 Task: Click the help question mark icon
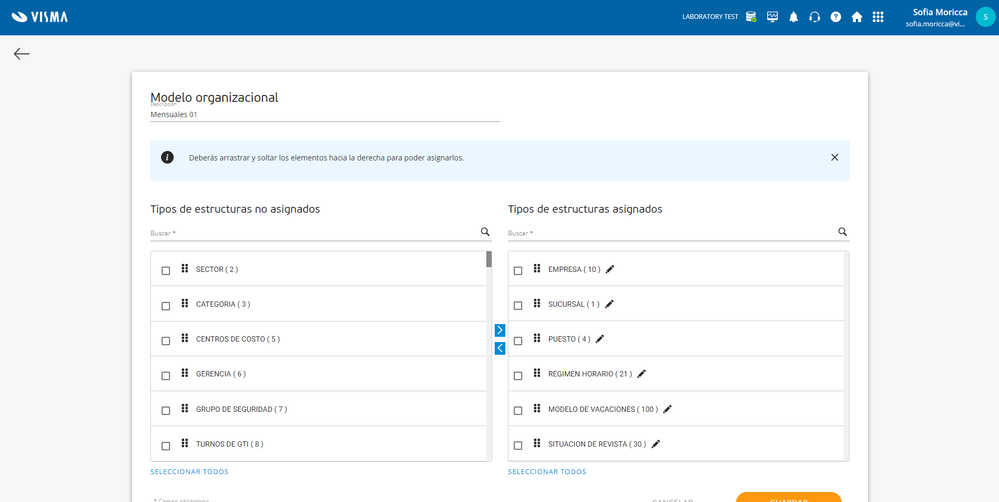836,17
